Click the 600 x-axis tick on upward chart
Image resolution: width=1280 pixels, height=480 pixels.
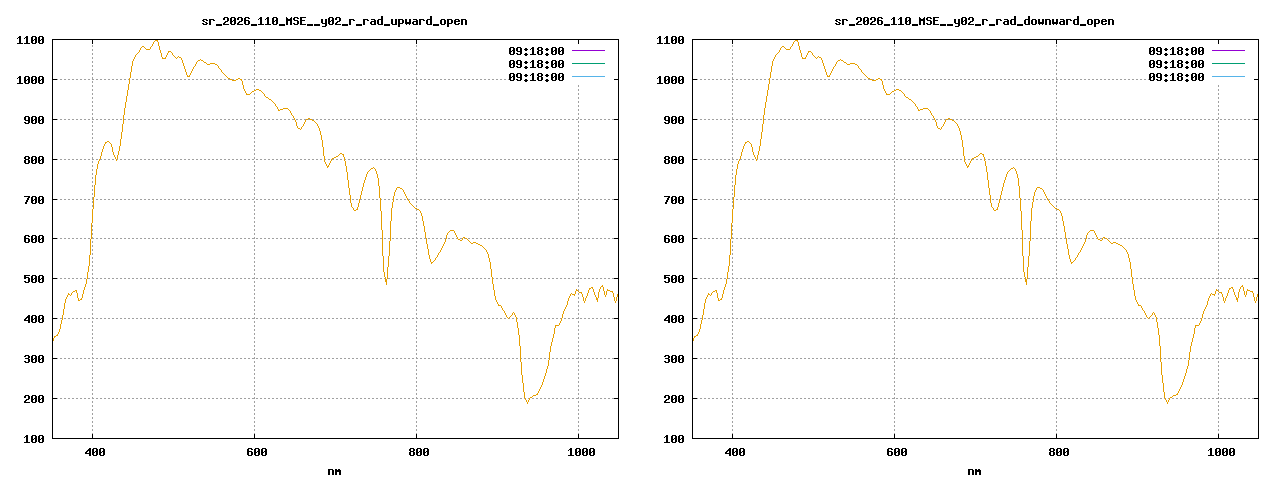[x=256, y=453]
